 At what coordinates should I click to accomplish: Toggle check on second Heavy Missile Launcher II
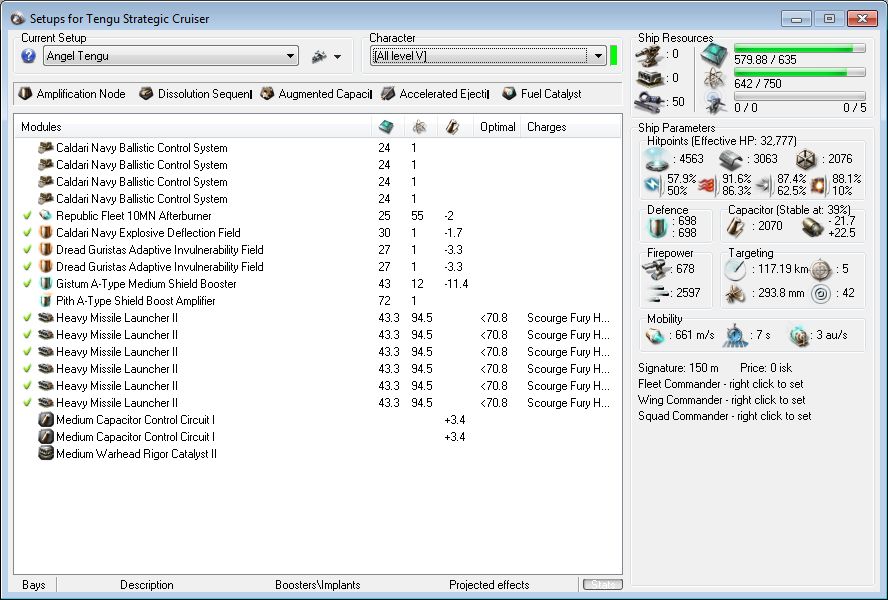[27, 335]
